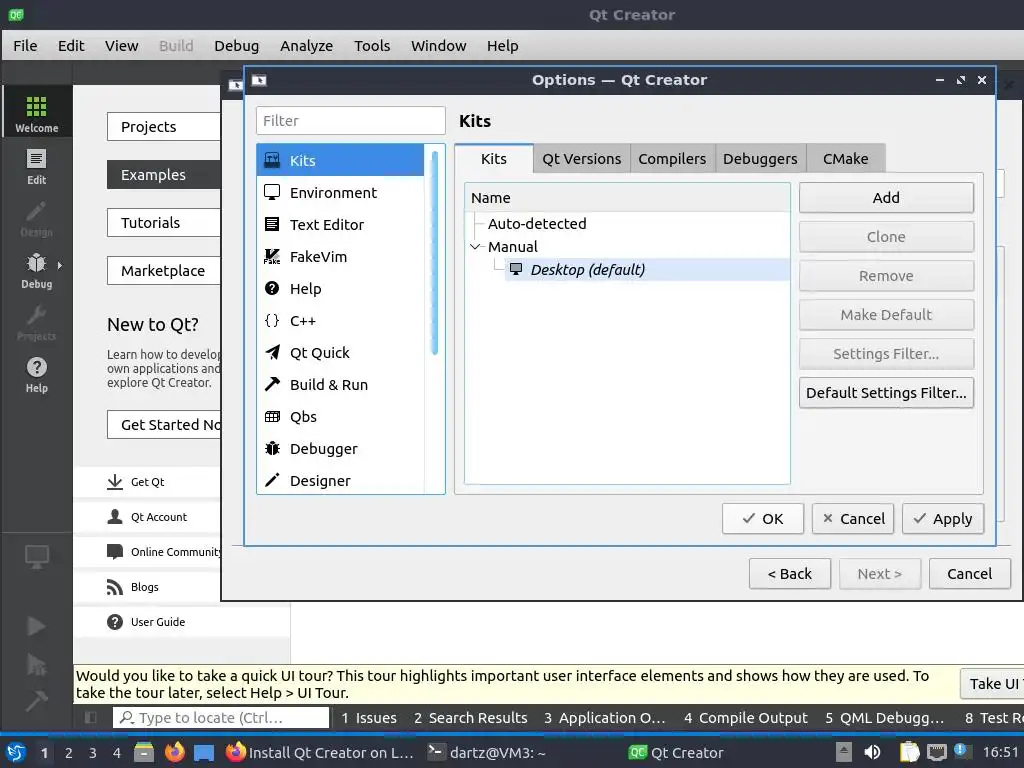
Task: Open C++ options category
Action: coord(340,321)
